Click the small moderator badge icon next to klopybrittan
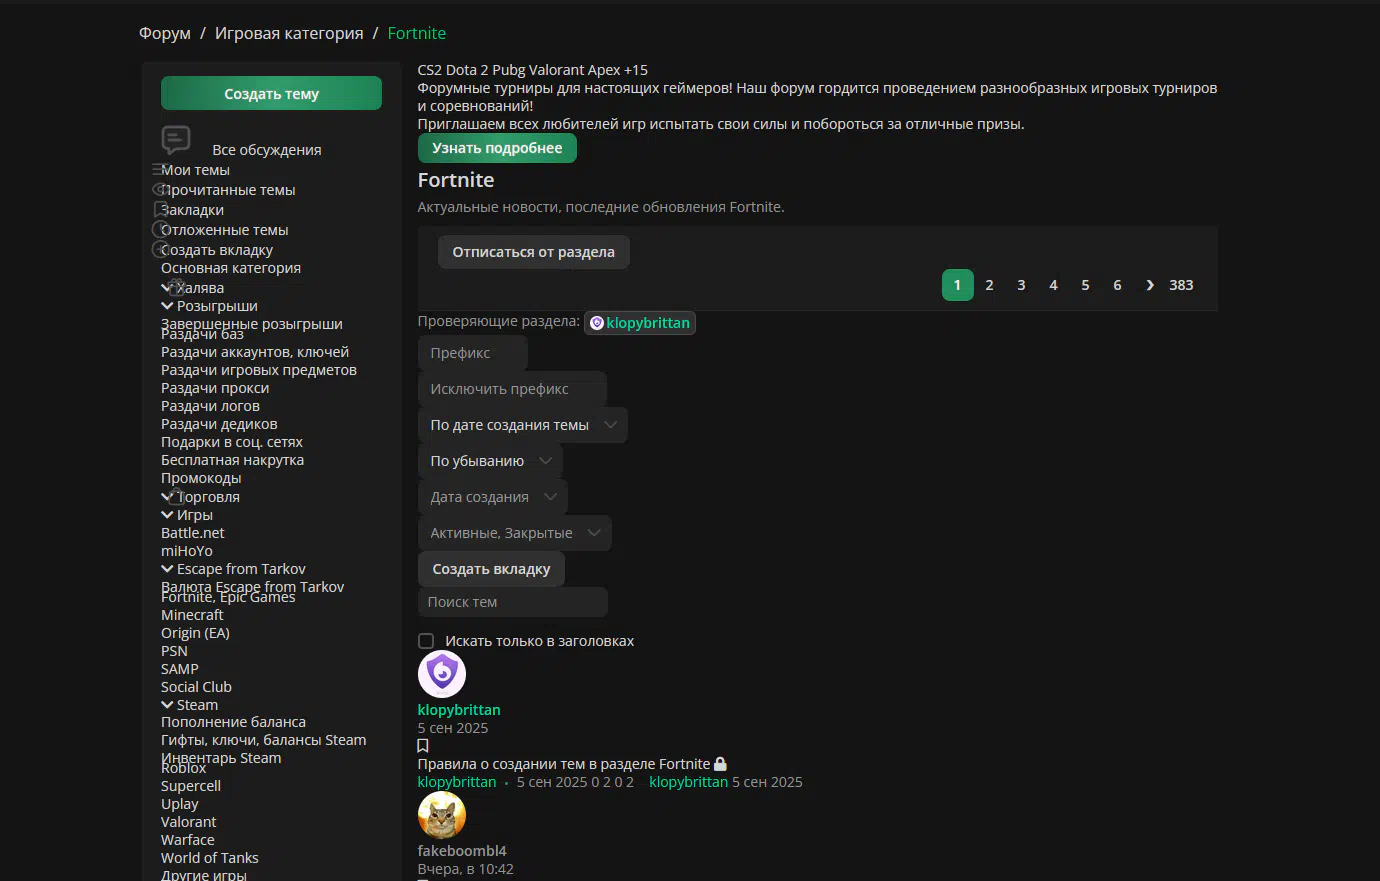The height and width of the screenshot is (881, 1380). click(x=597, y=323)
